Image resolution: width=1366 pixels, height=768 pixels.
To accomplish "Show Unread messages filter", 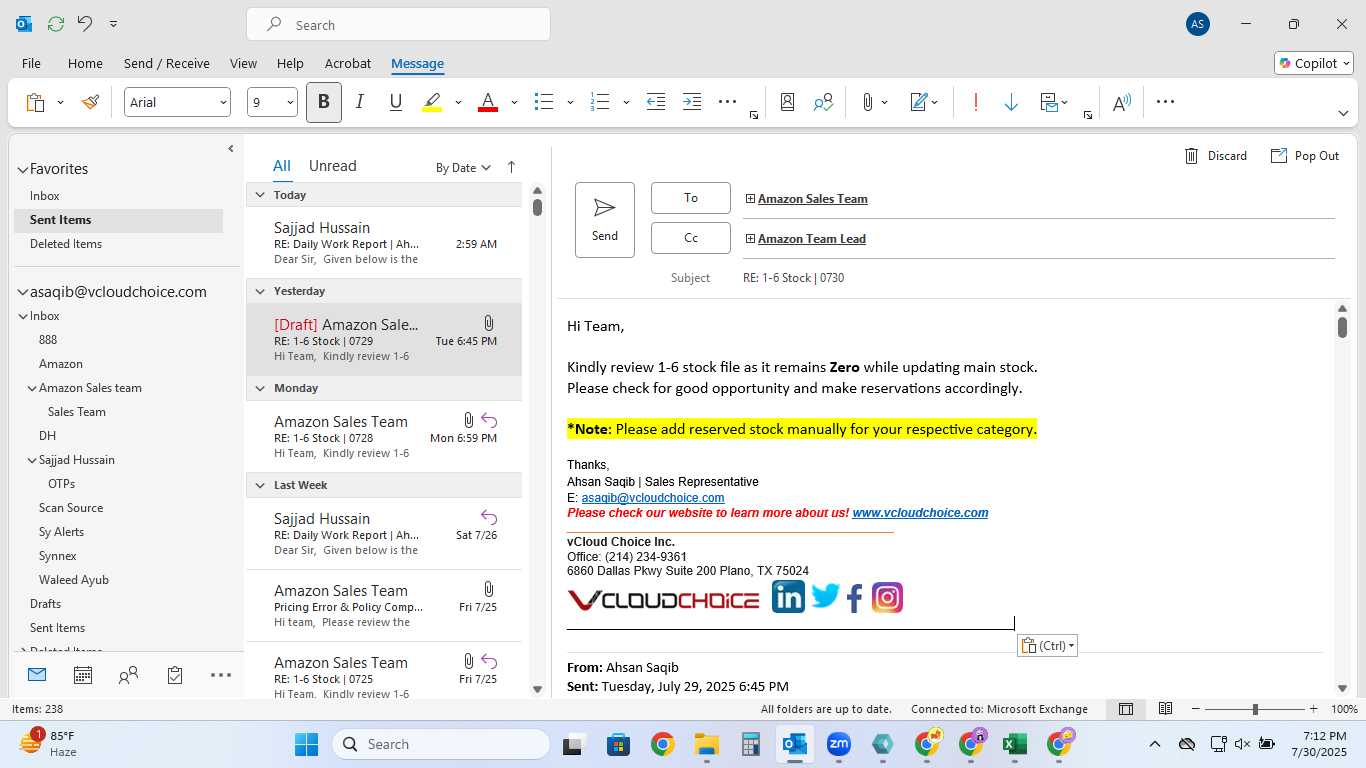I will click(332, 166).
